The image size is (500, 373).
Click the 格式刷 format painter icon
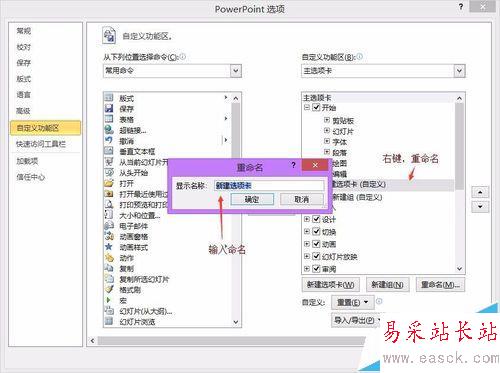[x=109, y=290]
